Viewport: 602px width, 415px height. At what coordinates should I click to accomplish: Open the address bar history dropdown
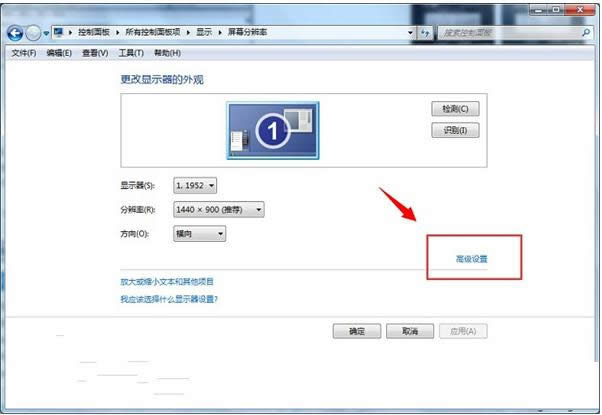pyautogui.click(x=410, y=33)
